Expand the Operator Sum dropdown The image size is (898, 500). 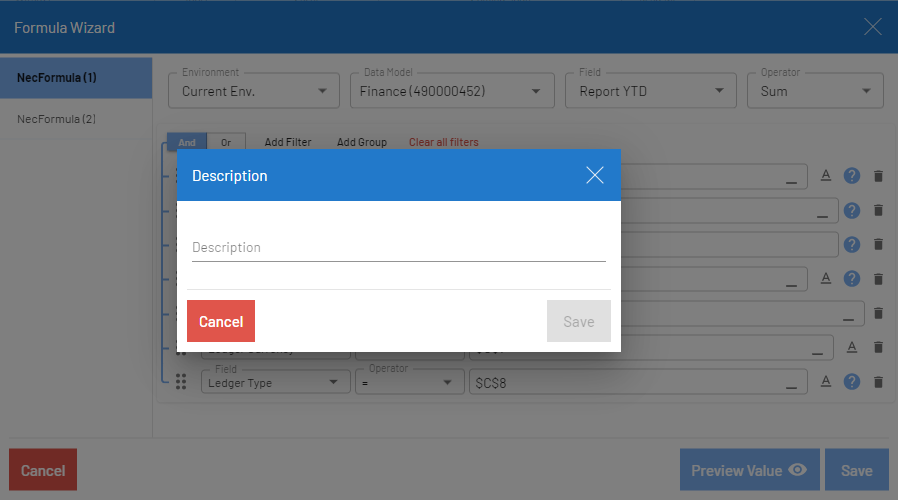[x=814, y=91]
